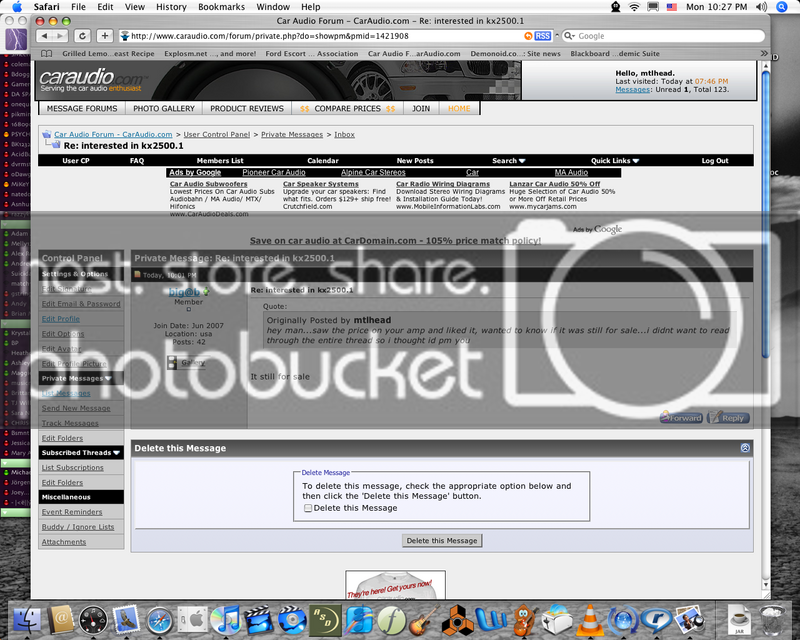Open the Members List page

click(220, 160)
